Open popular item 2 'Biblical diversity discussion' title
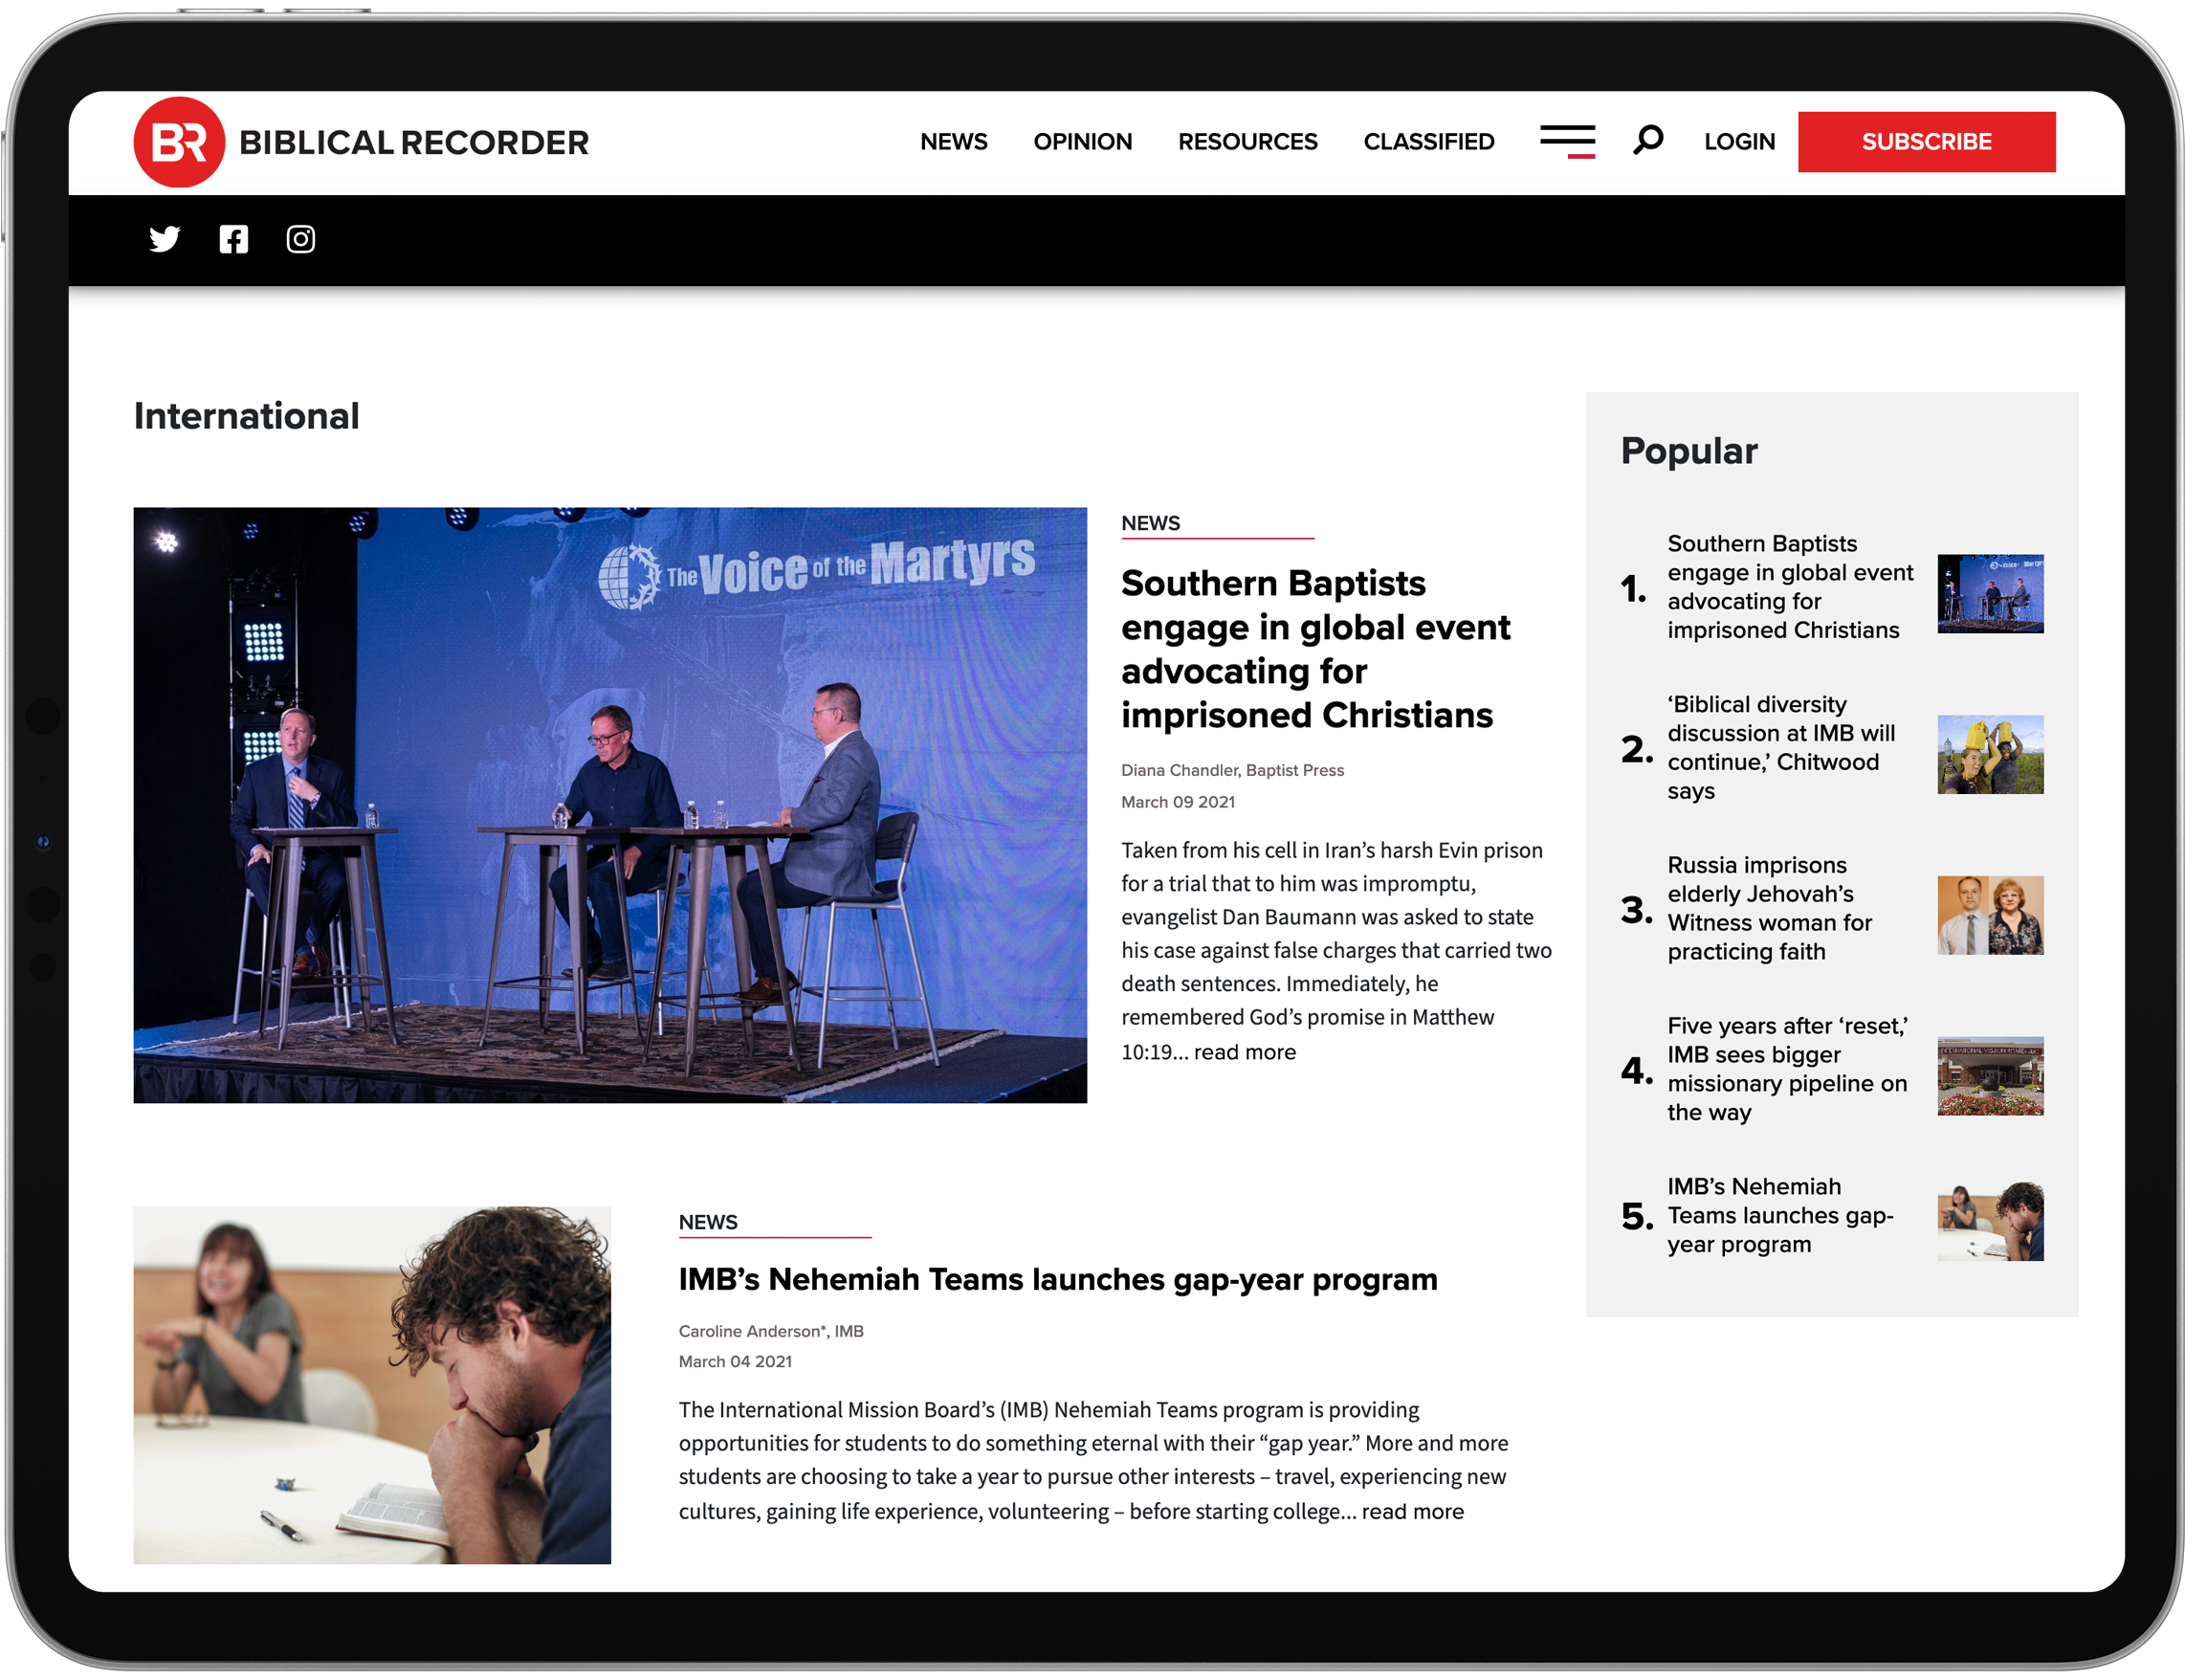This screenshot has height=1680, width=2185. (1780, 747)
